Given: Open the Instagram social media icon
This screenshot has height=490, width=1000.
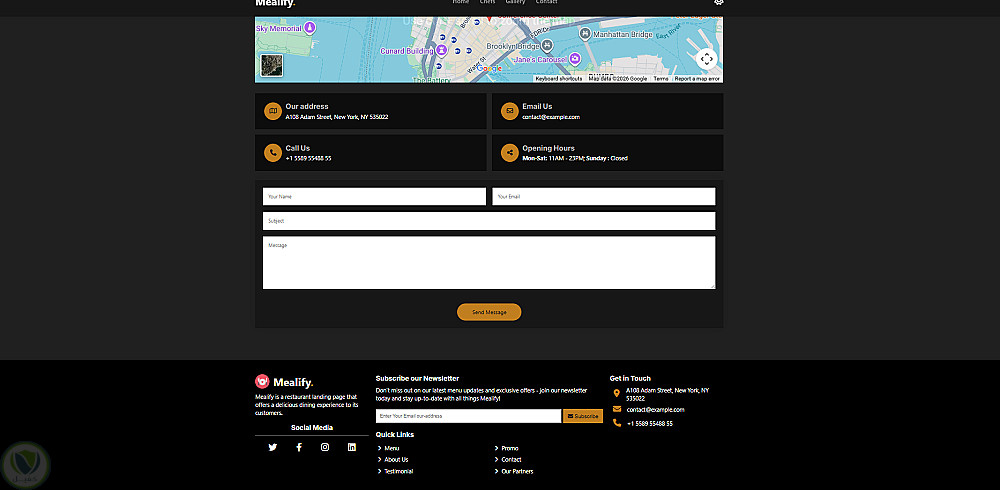Looking at the screenshot, I should click(x=325, y=447).
